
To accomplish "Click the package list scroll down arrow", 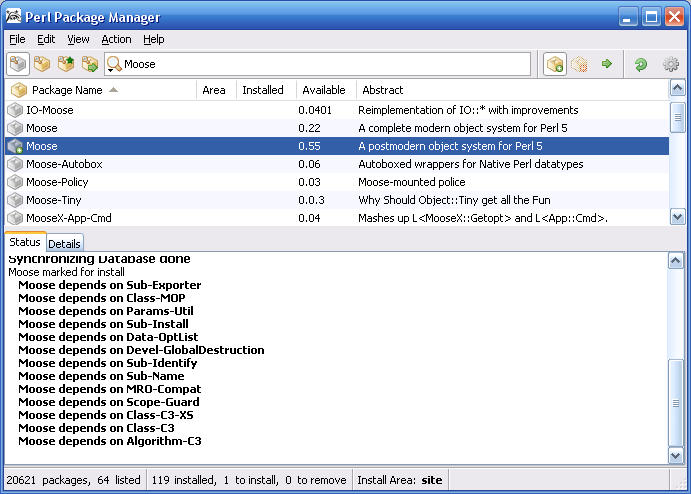I will point(677,217).
